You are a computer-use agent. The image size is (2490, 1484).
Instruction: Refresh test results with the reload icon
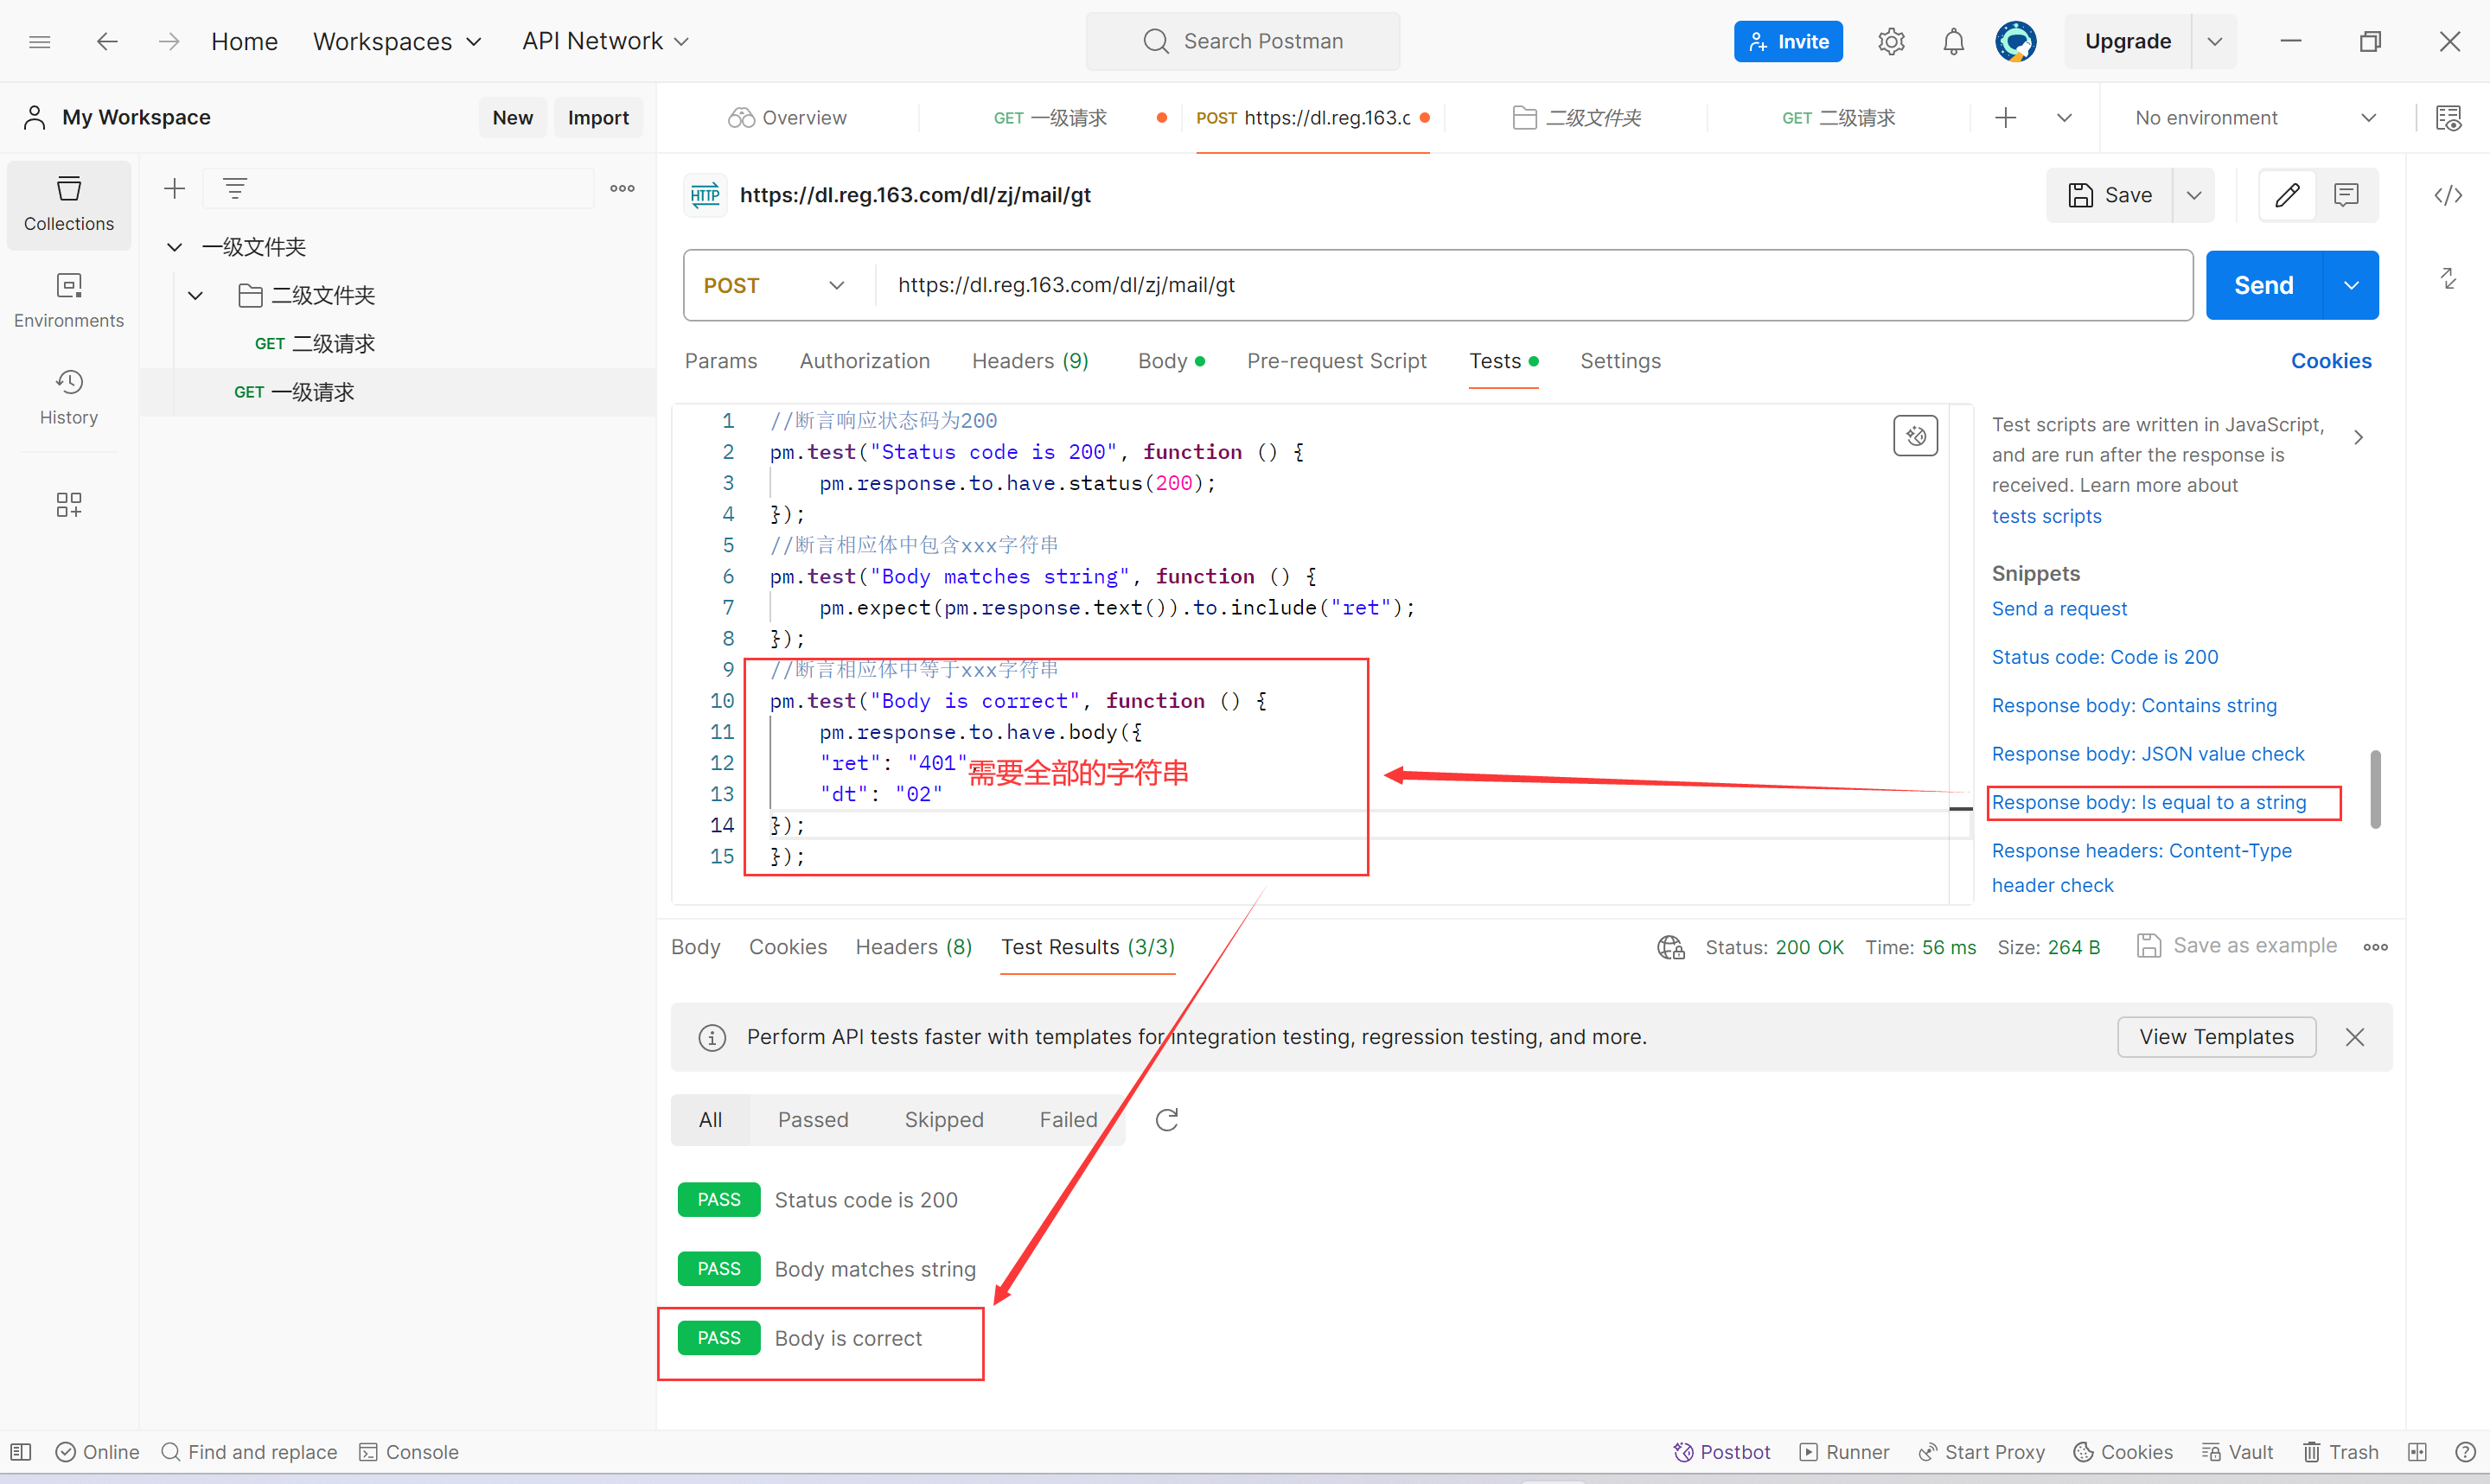(1166, 1120)
